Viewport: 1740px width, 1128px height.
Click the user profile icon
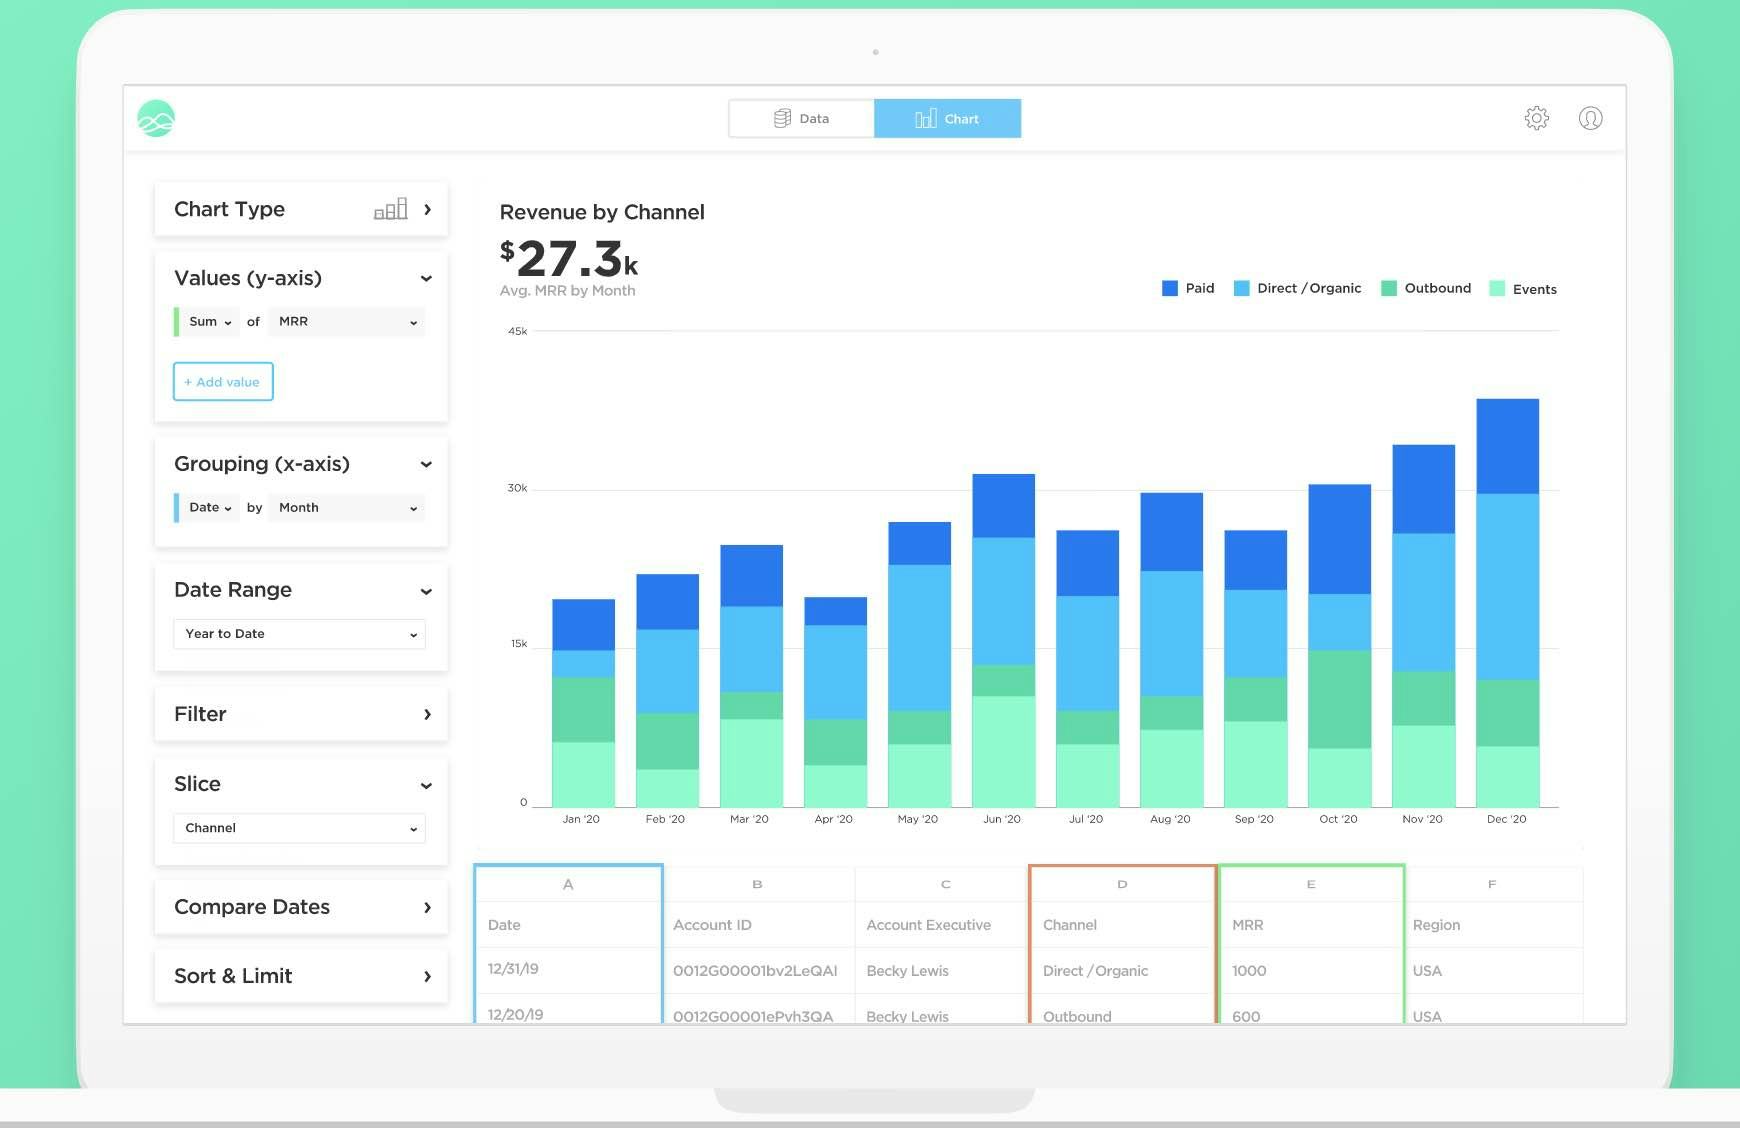point(1591,118)
